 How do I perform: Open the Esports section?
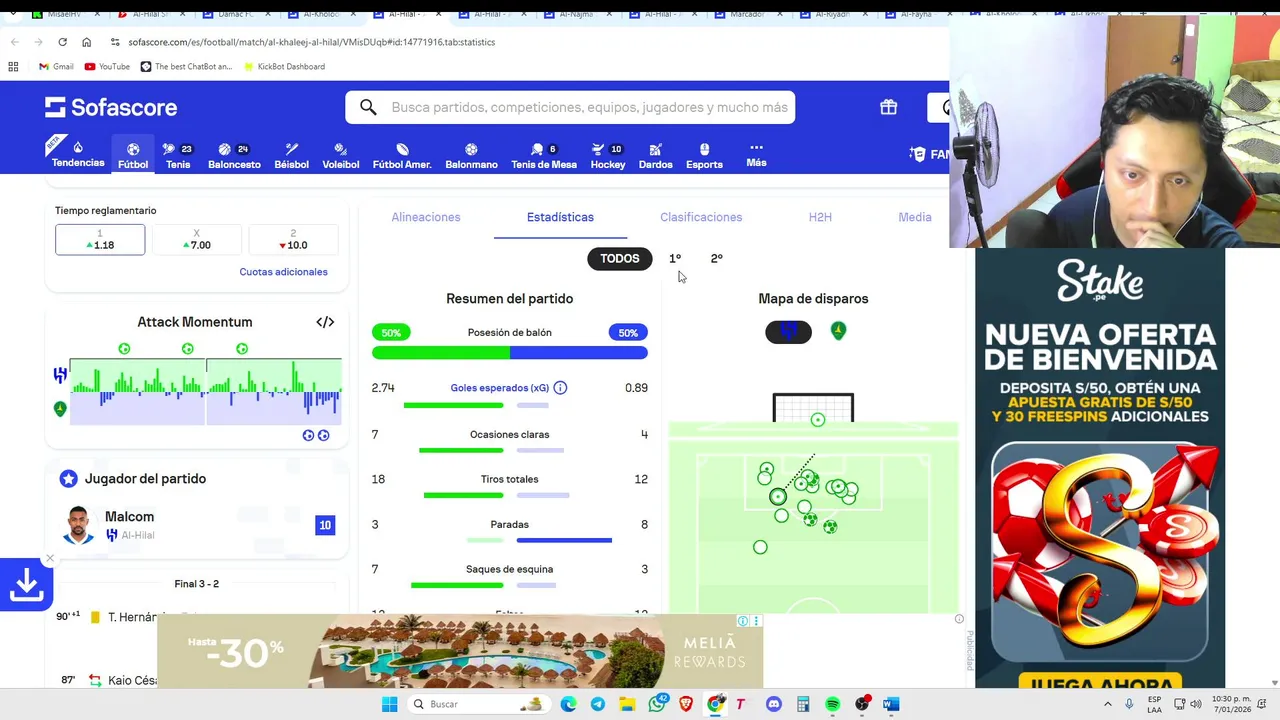pos(704,155)
